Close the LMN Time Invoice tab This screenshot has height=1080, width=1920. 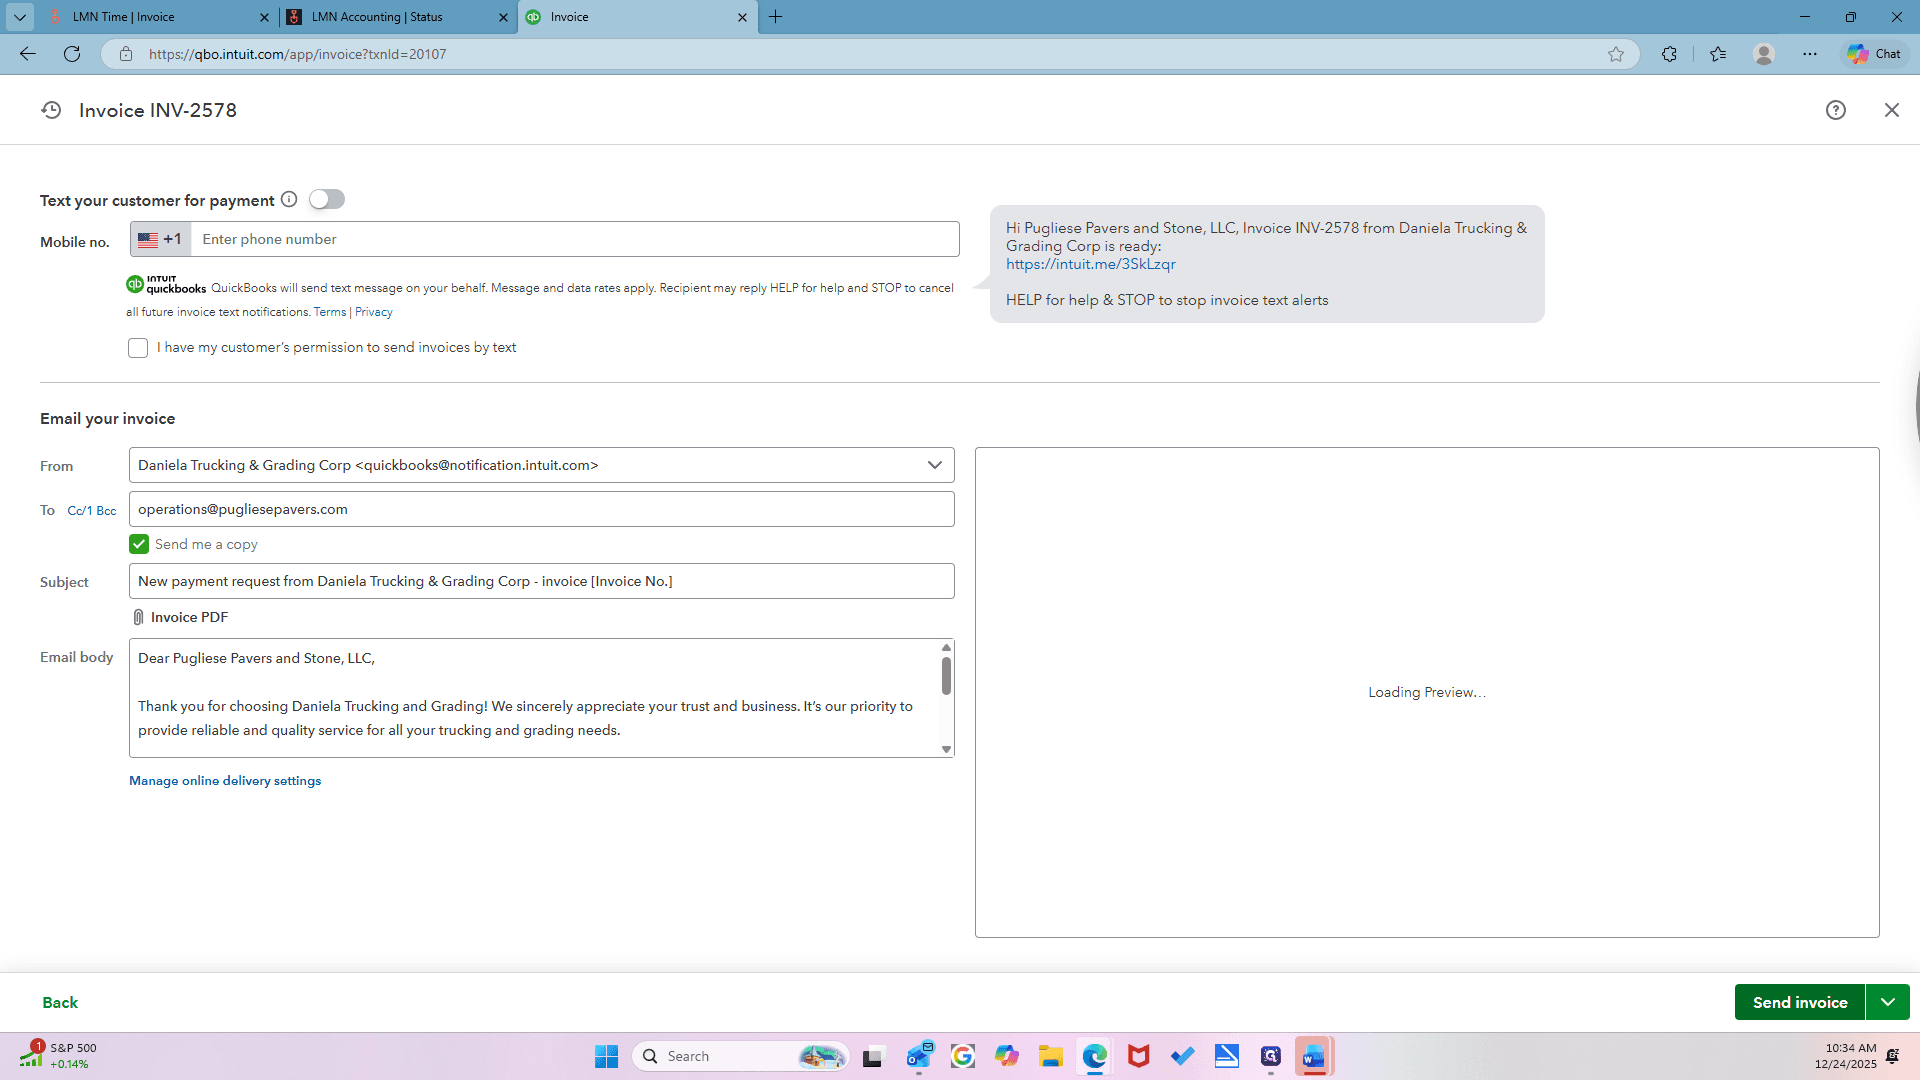(x=264, y=17)
